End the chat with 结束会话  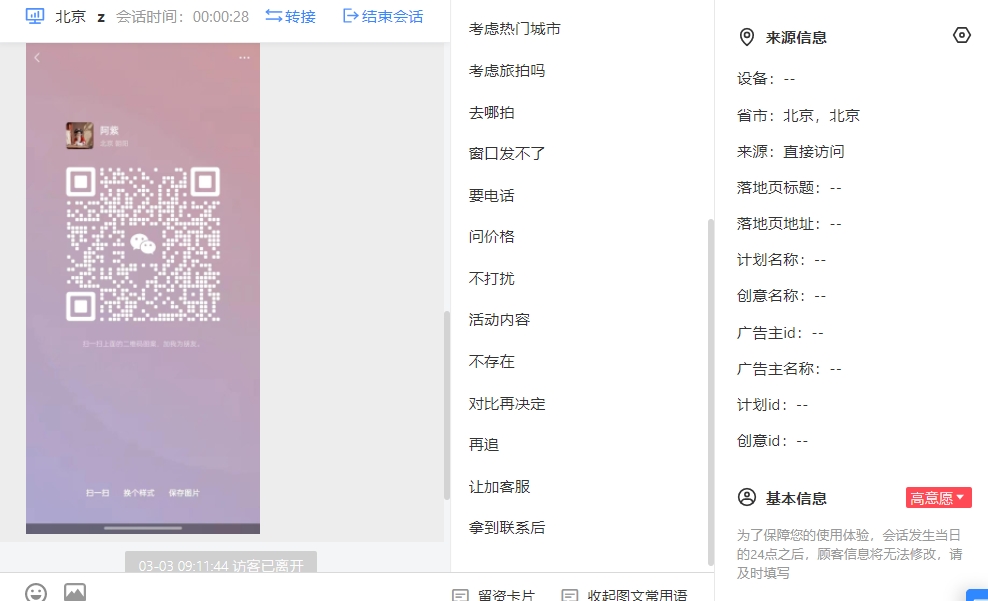(x=382, y=16)
